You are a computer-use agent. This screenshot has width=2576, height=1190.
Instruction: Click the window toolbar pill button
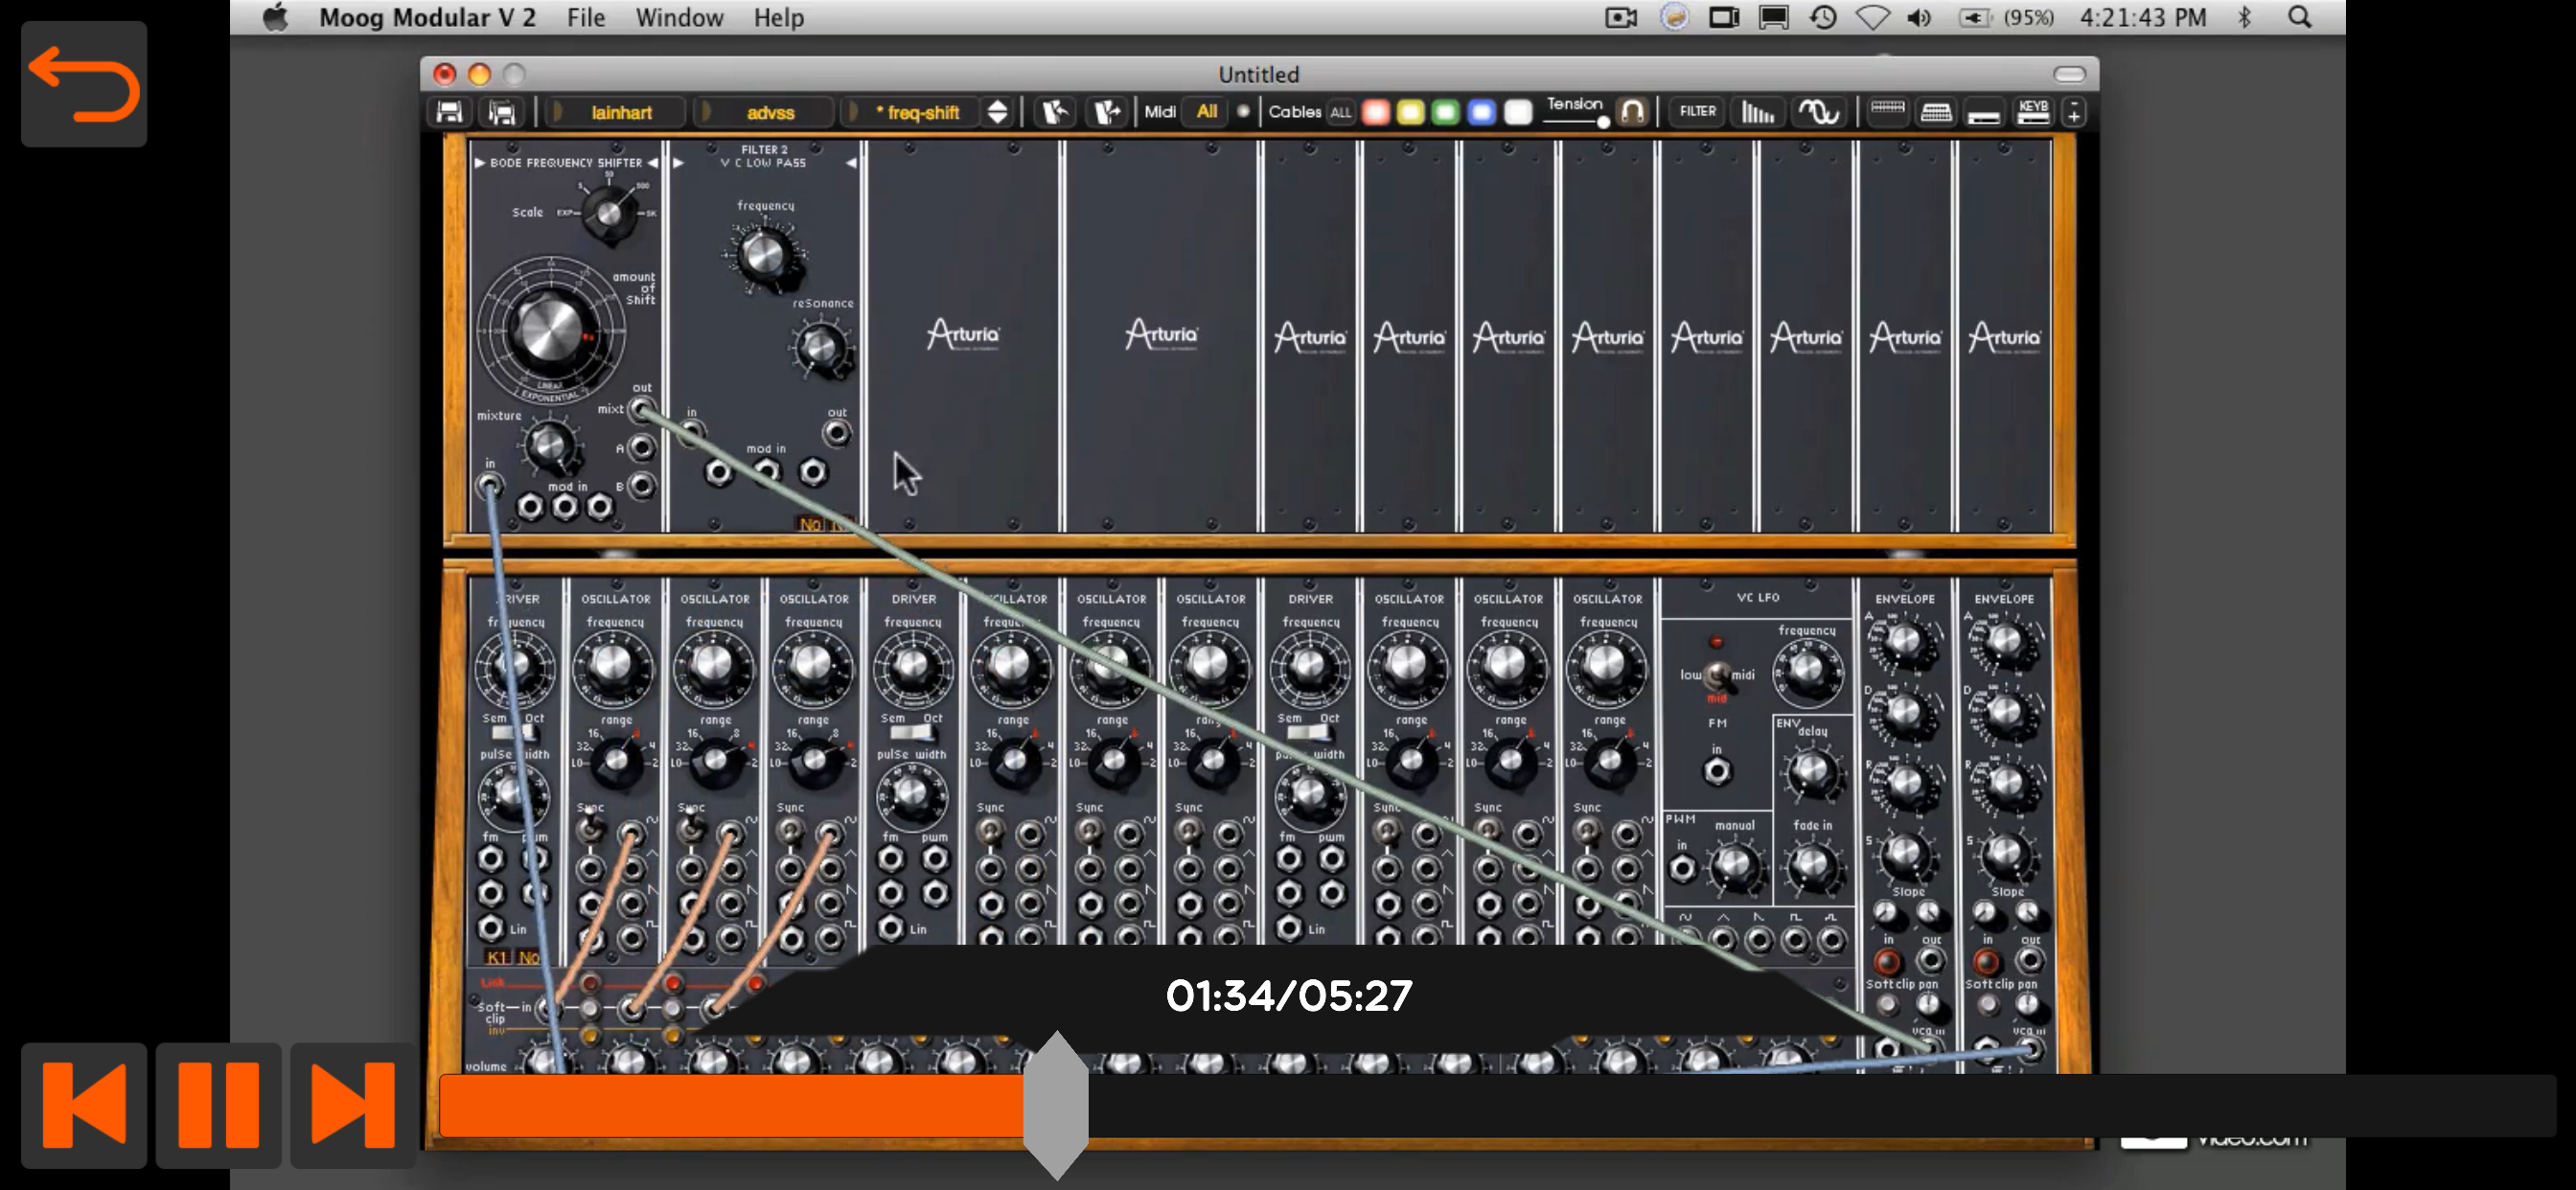2069,74
